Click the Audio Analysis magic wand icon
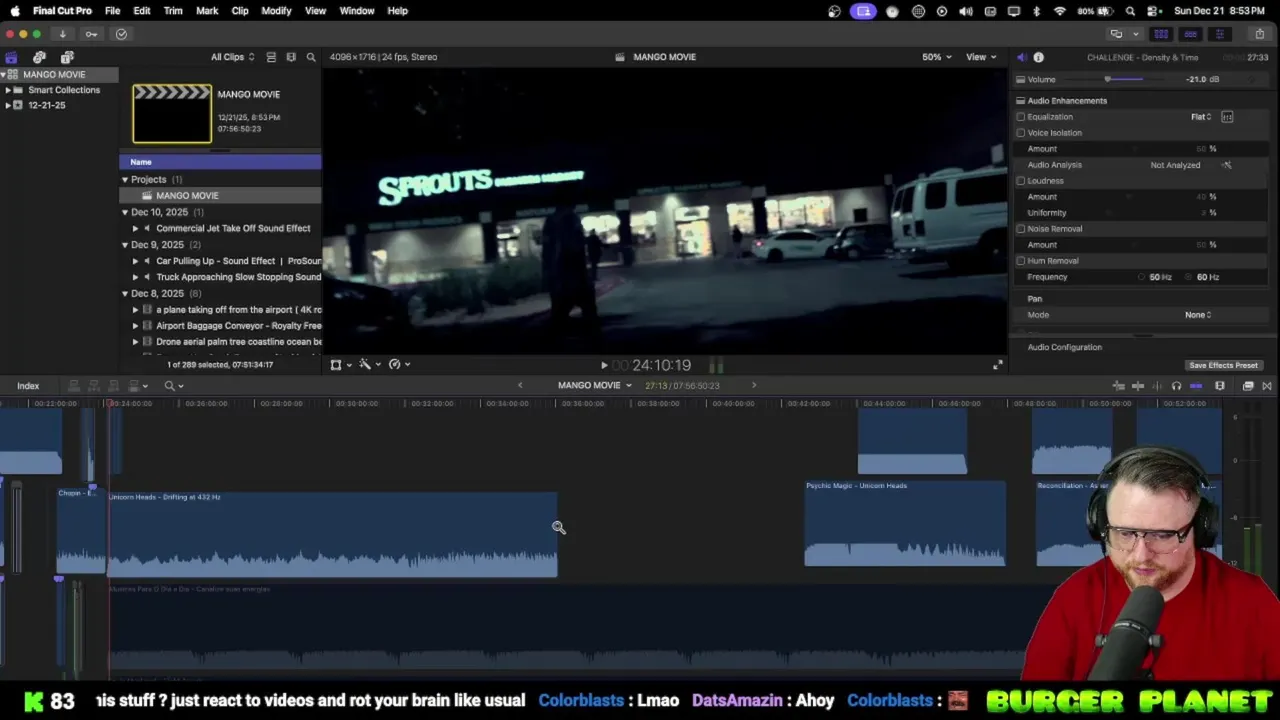Viewport: 1280px width, 720px height. [x=1227, y=165]
